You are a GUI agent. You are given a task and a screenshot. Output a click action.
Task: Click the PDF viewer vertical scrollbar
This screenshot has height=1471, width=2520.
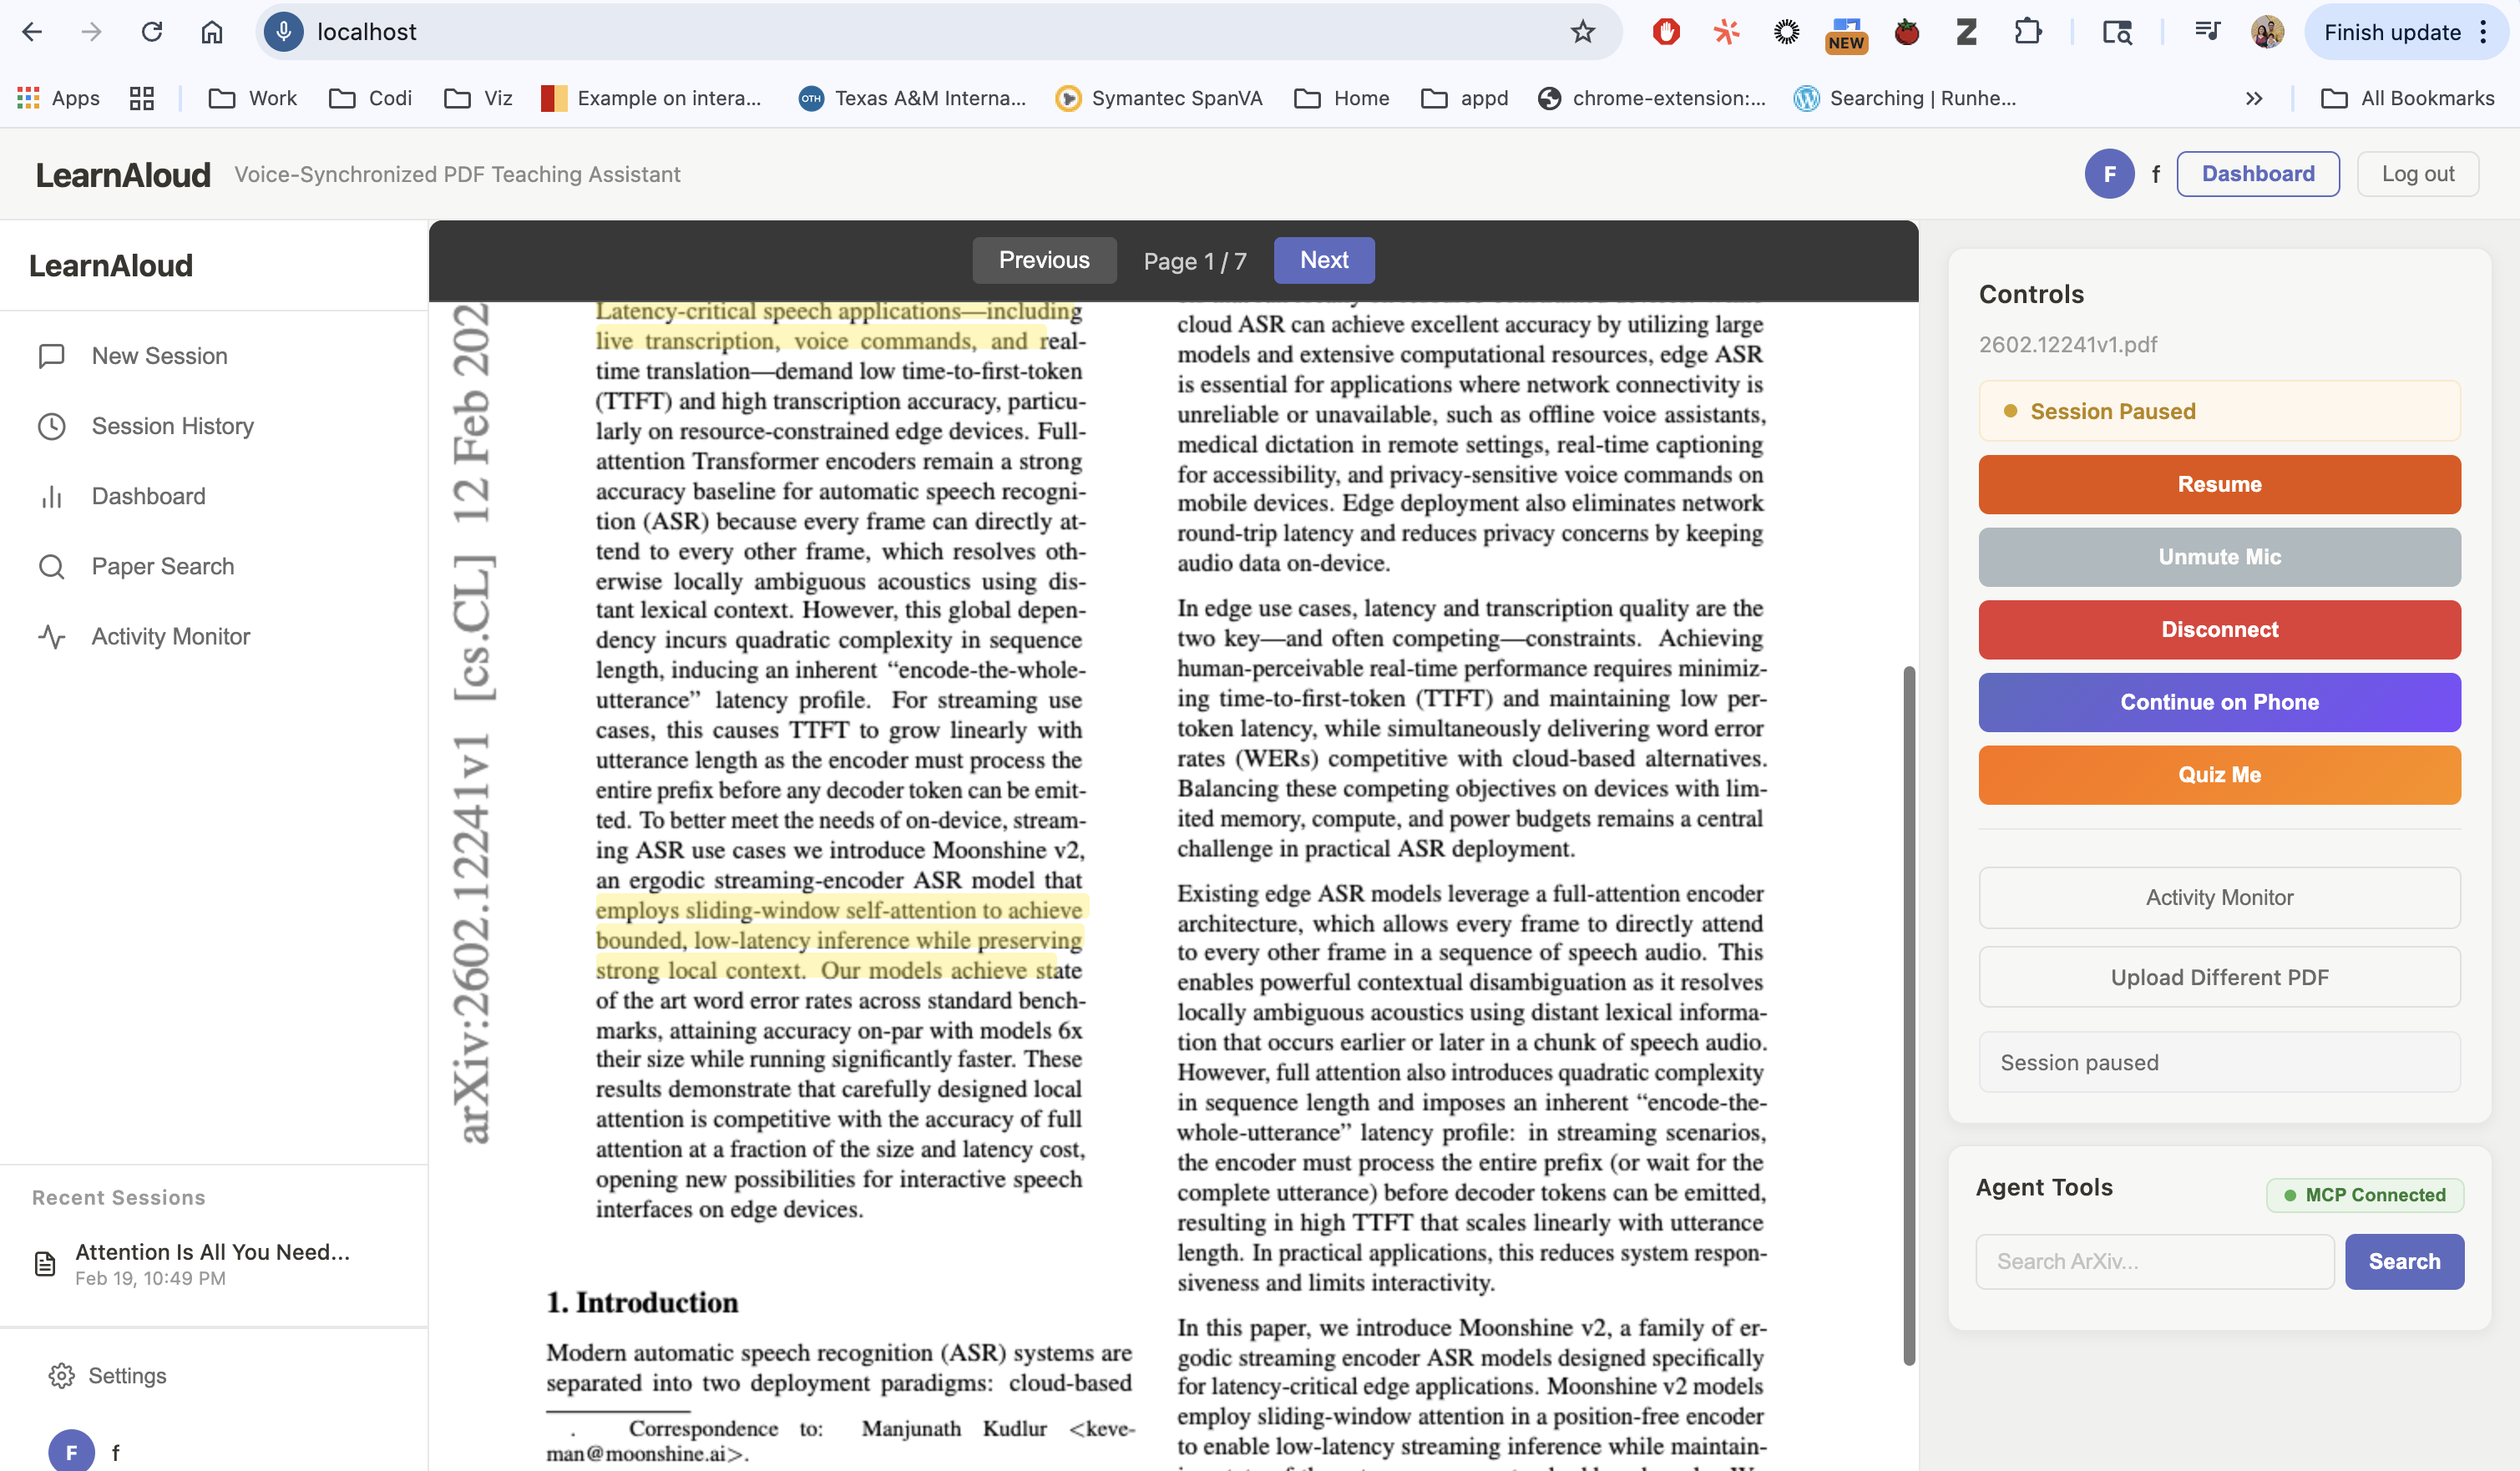coord(1908,1014)
